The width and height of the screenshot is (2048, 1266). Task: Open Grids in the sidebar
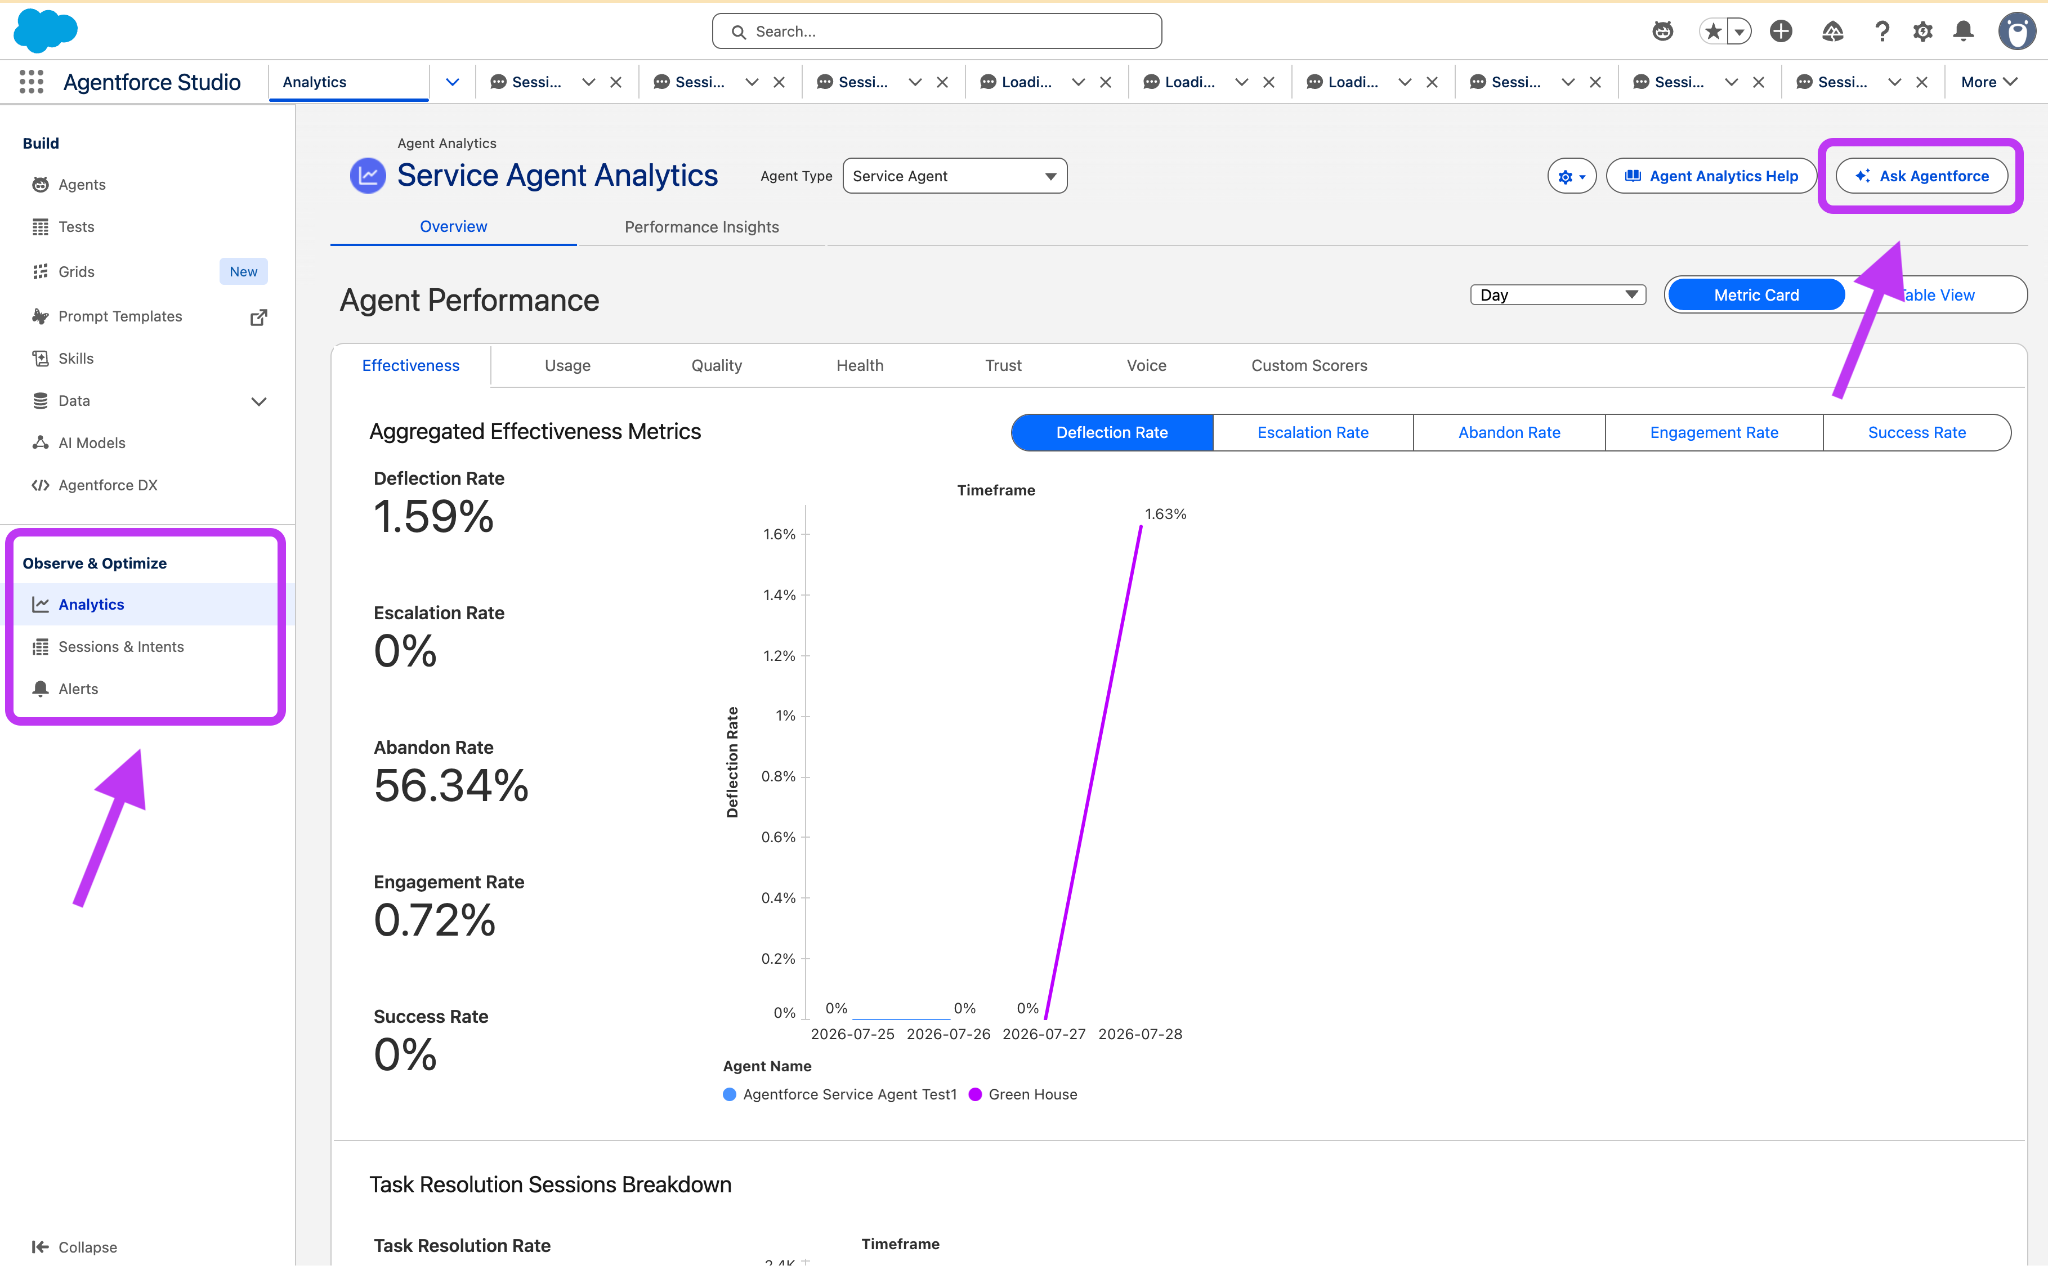(76, 272)
